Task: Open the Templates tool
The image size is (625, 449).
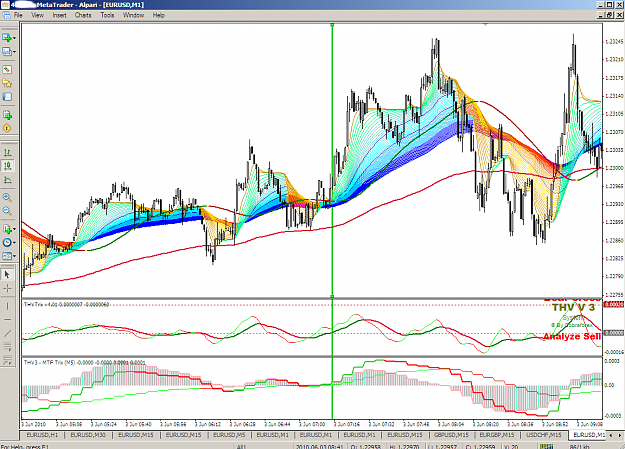Action: click(7, 256)
